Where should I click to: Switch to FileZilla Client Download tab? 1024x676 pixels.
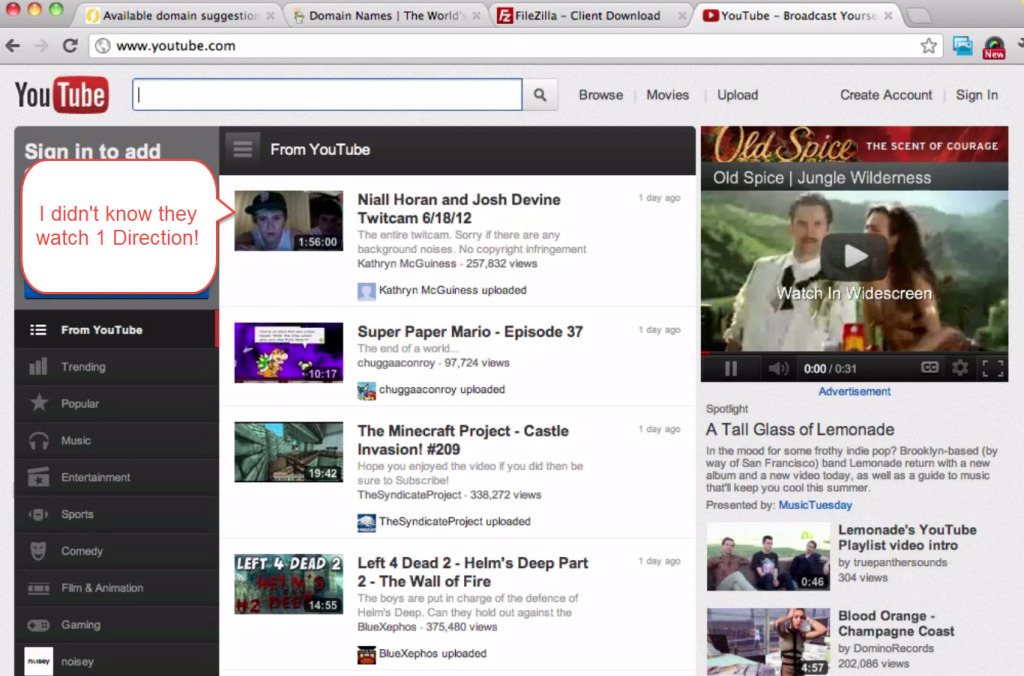tap(591, 15)
